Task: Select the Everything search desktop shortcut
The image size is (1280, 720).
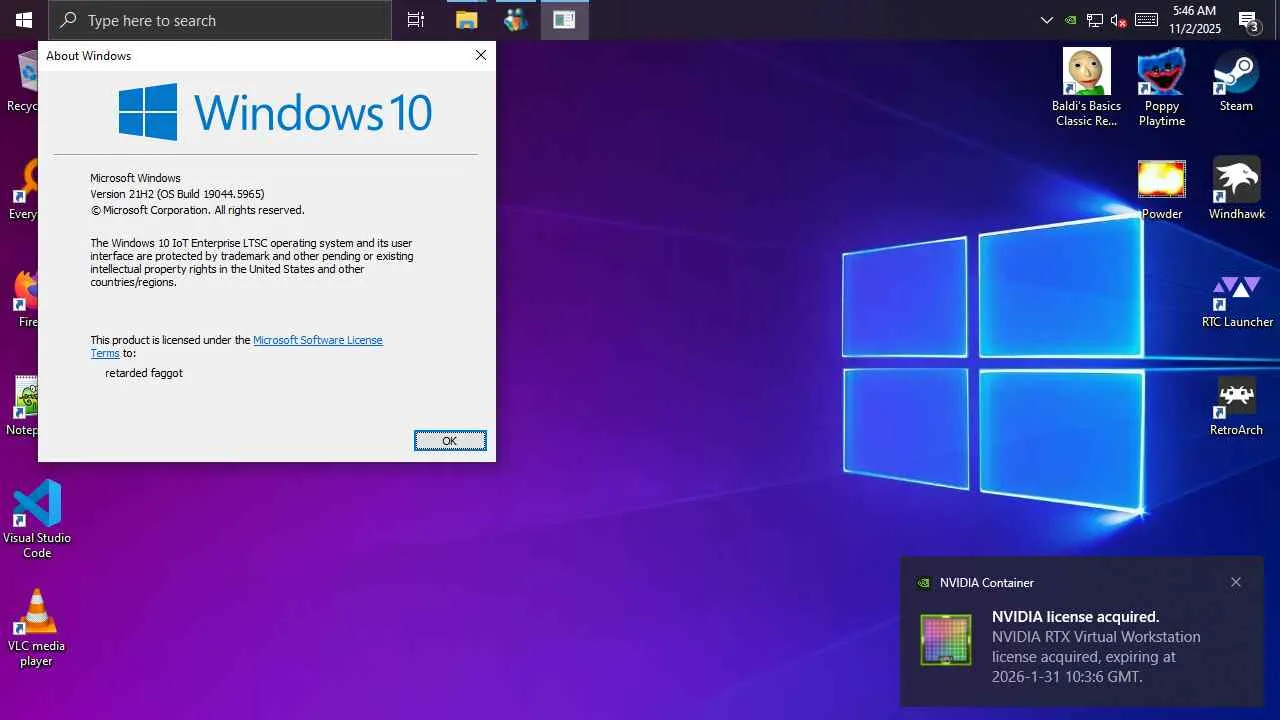Action: tap(23, 189)
